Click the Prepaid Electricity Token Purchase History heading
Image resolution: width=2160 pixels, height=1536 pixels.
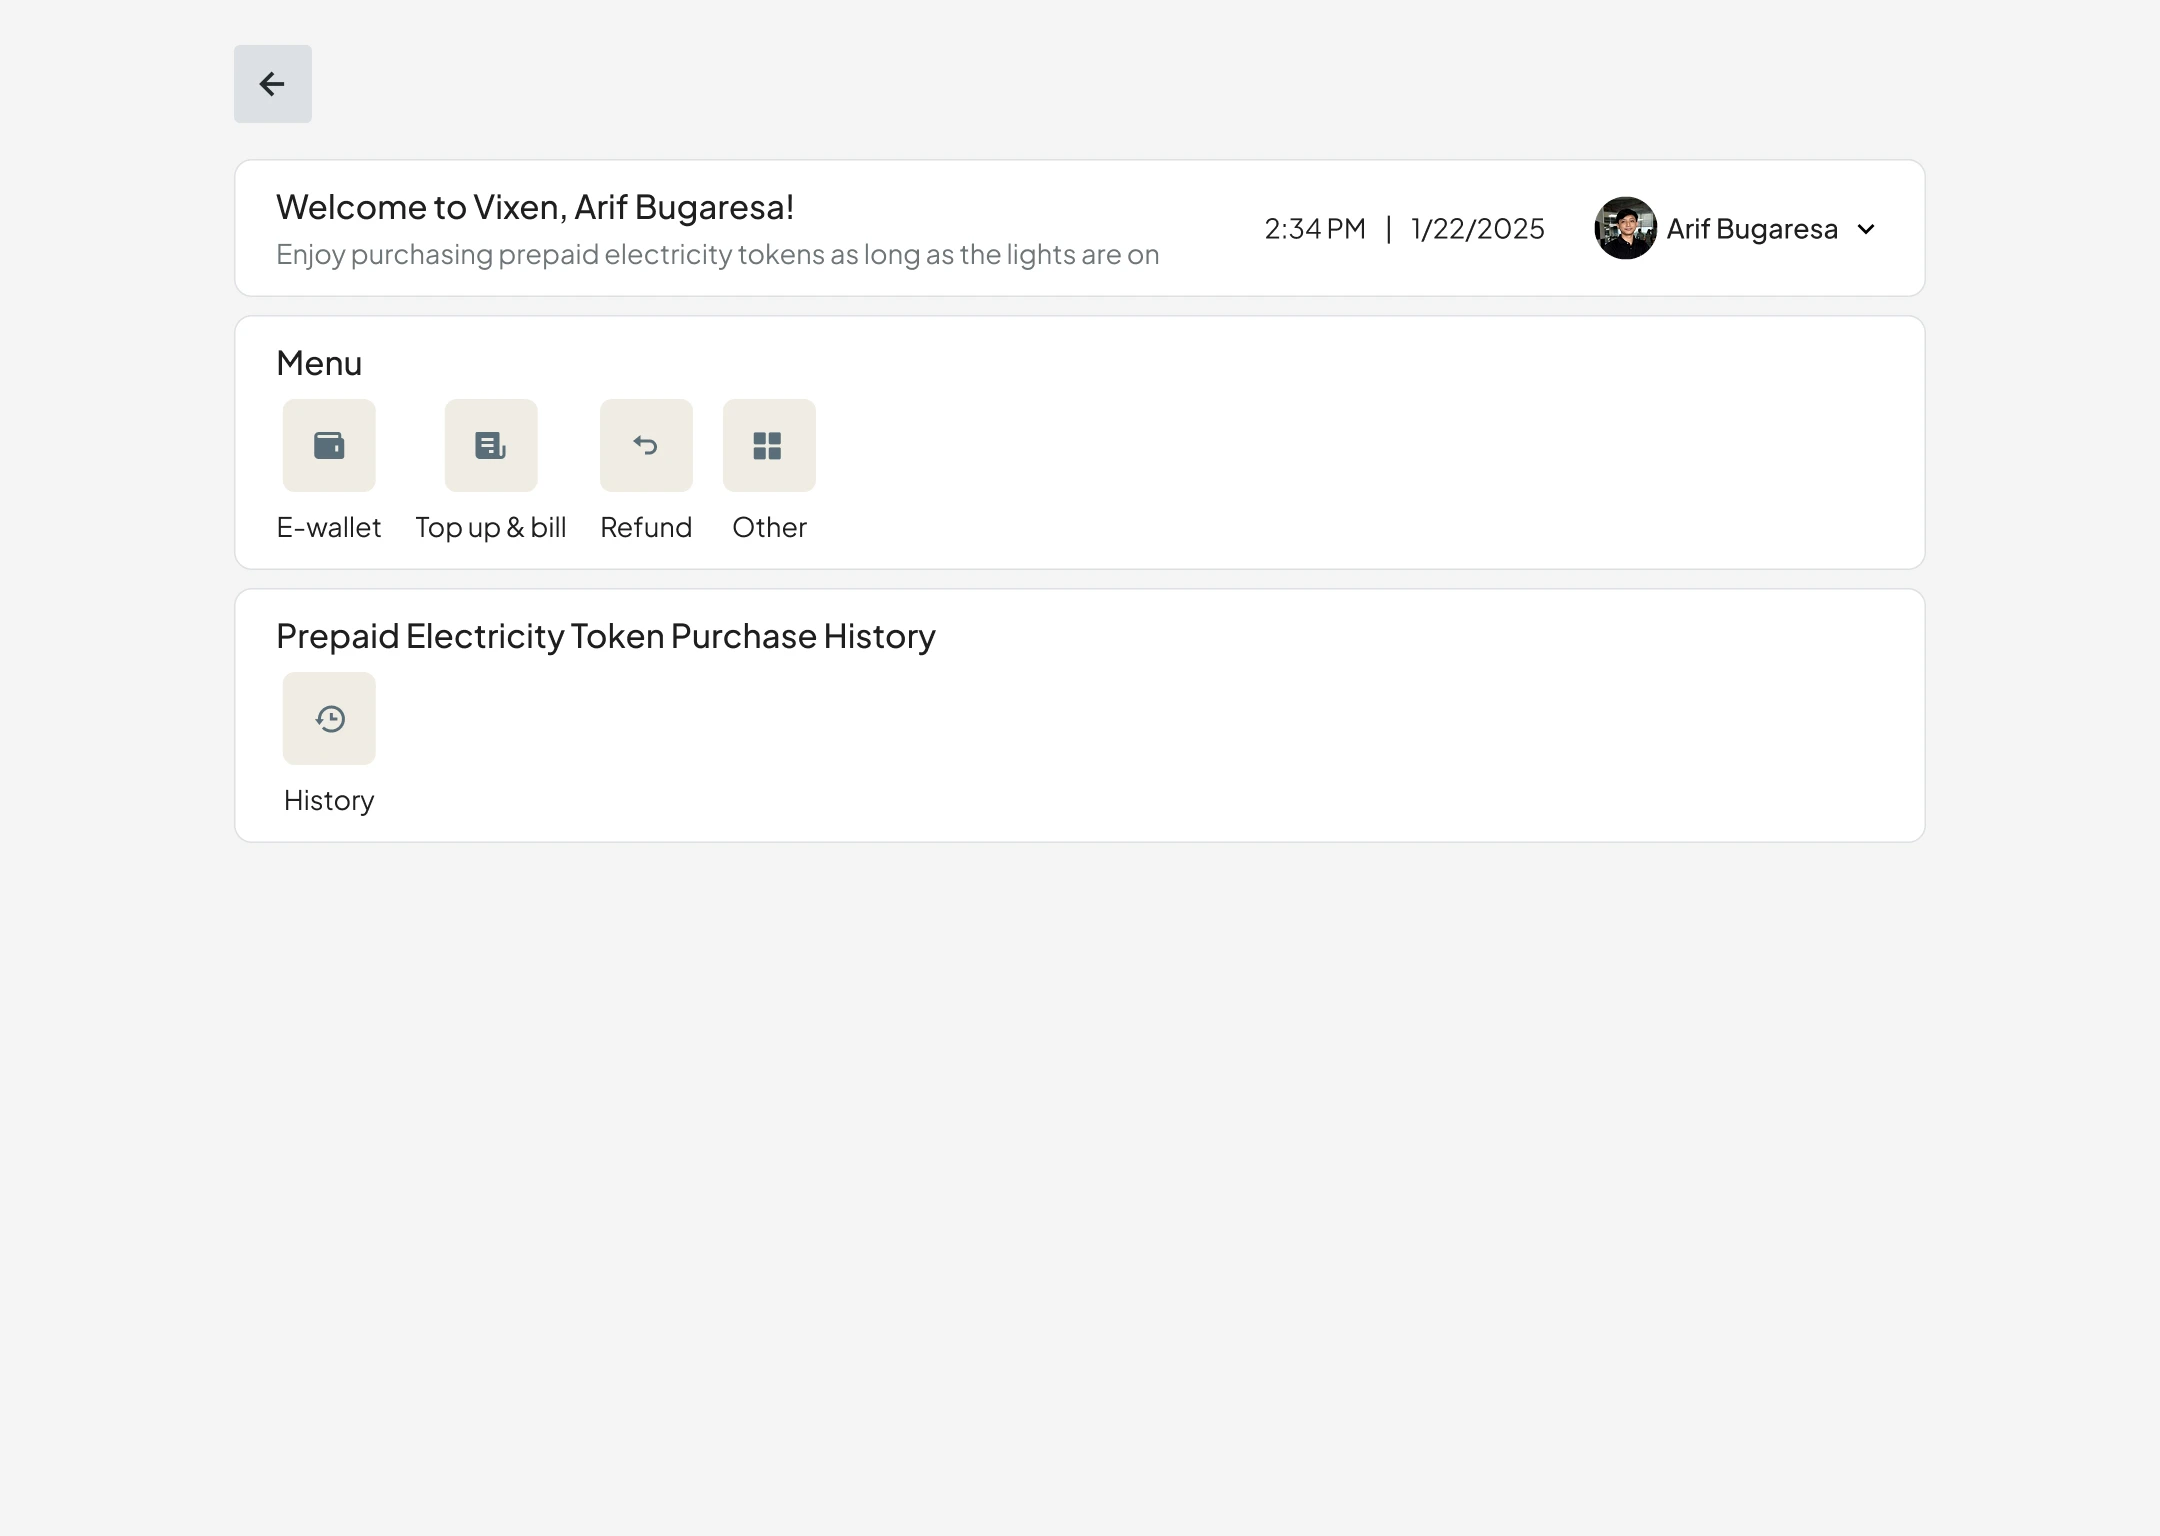coord(606,636)
